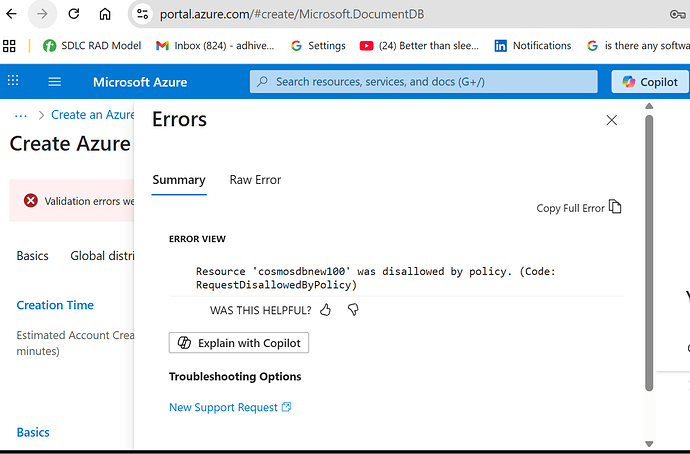The height and width of the screenshot is (454, 690).
Task: Click Explain with Copilot button
Action: [x=240, y=343]
